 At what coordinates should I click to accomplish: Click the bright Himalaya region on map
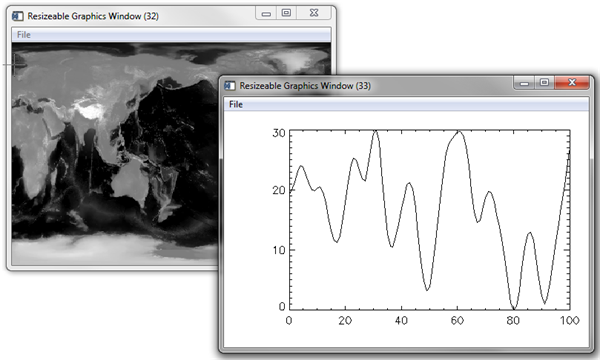tap(89, 109)
